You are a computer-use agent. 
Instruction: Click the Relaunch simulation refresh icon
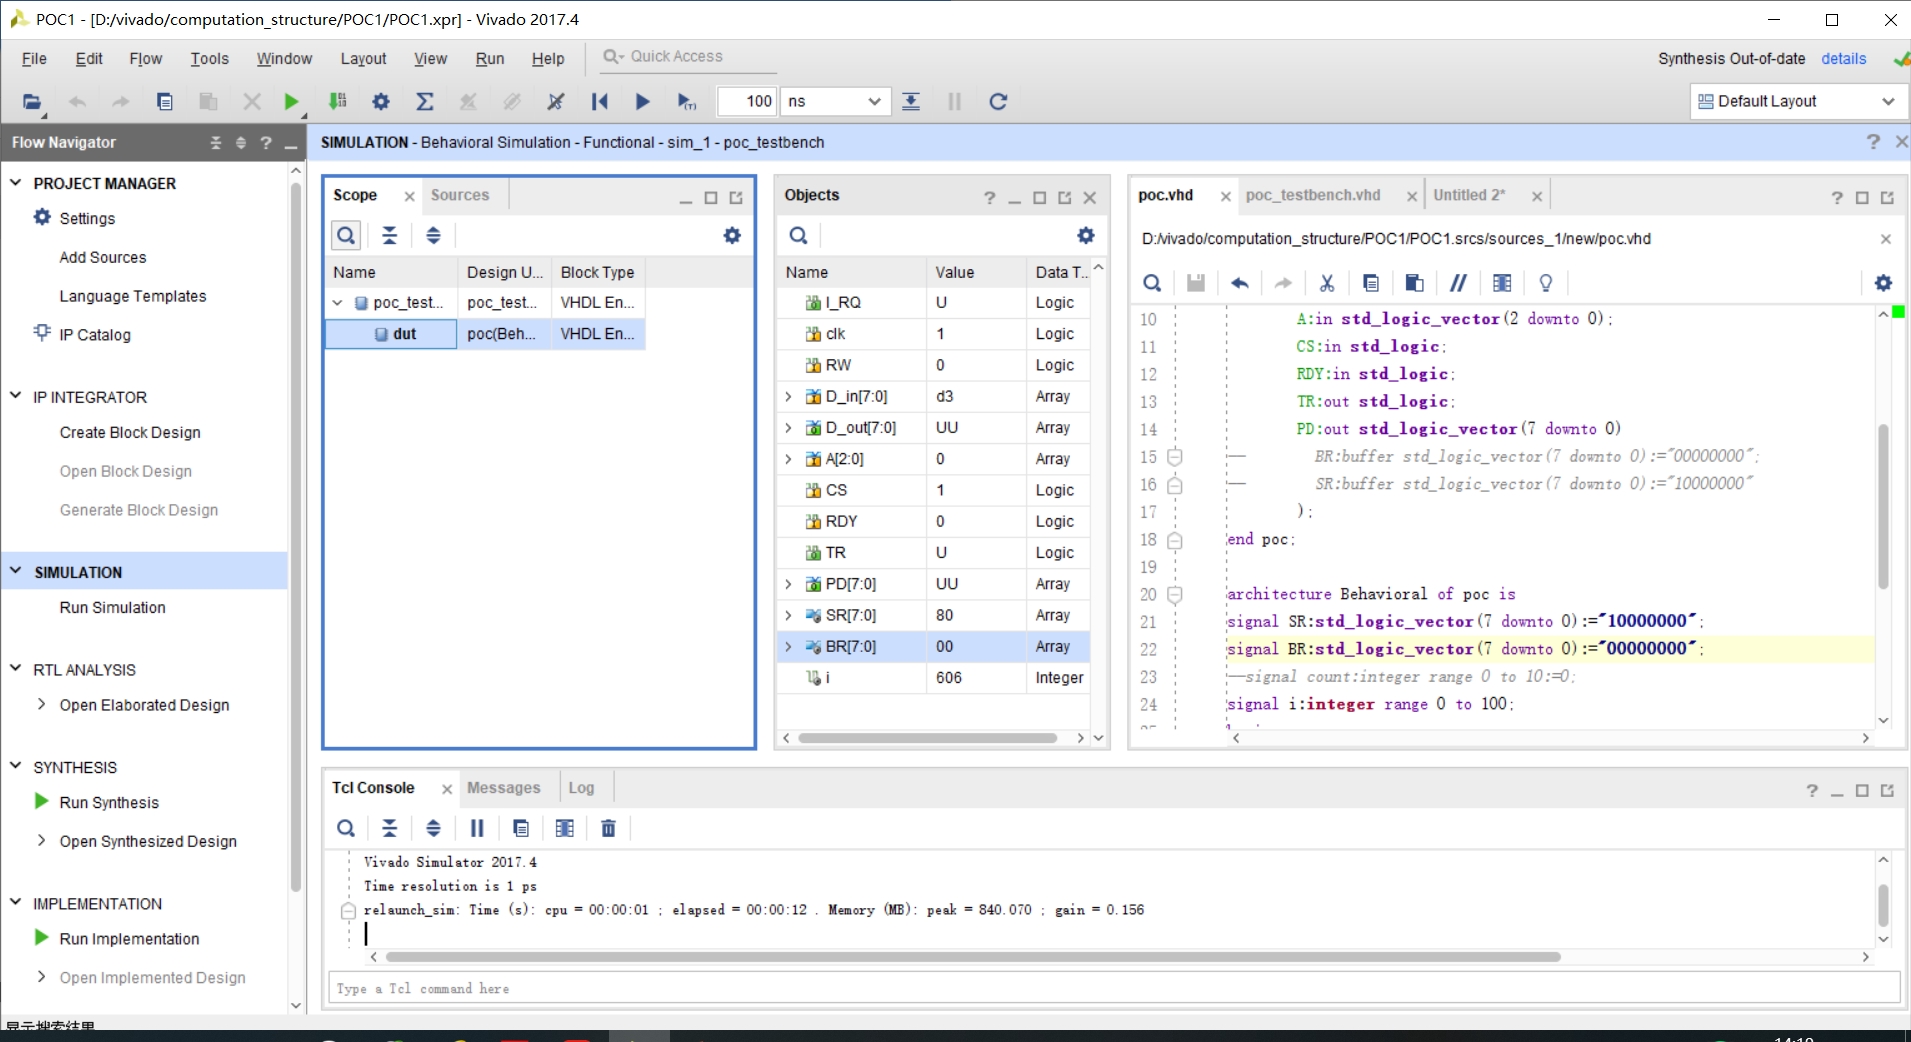[998, 101]
